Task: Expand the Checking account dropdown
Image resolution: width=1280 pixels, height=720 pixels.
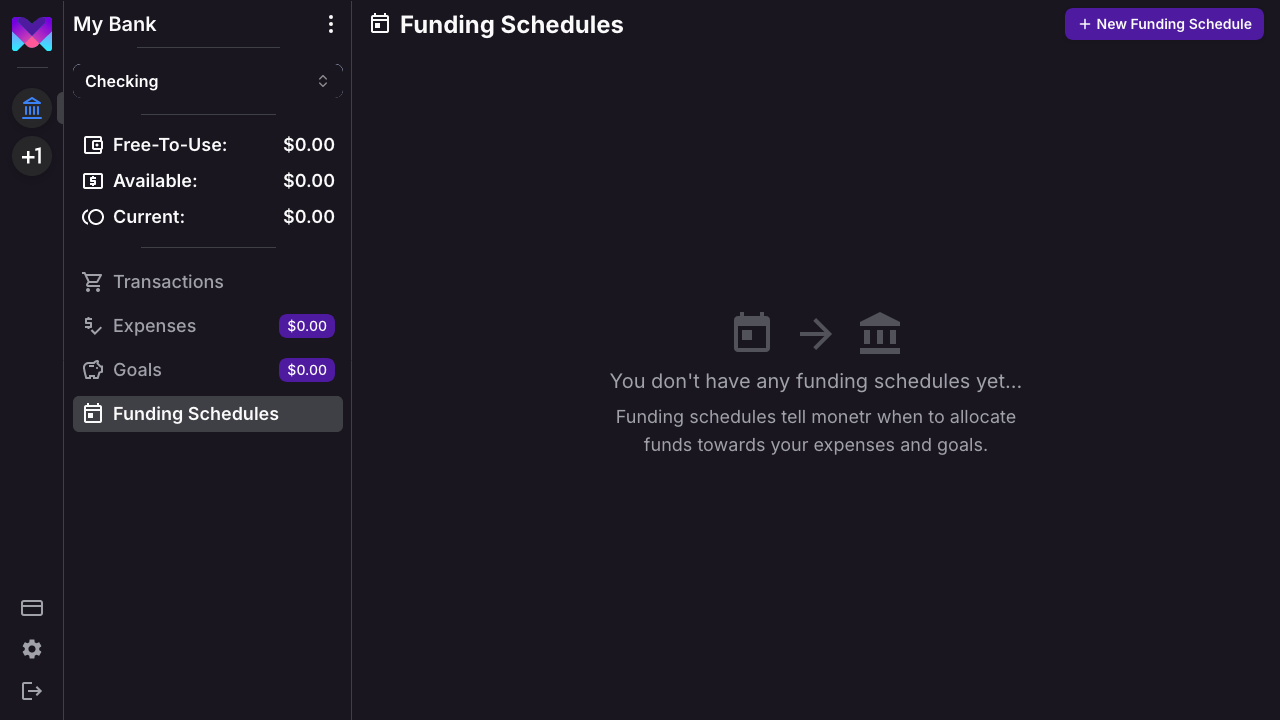Action: click(207, 81)
